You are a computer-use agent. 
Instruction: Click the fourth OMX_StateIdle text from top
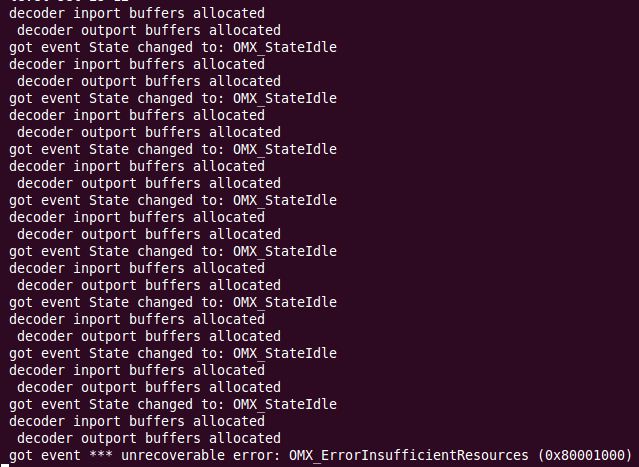285,200
